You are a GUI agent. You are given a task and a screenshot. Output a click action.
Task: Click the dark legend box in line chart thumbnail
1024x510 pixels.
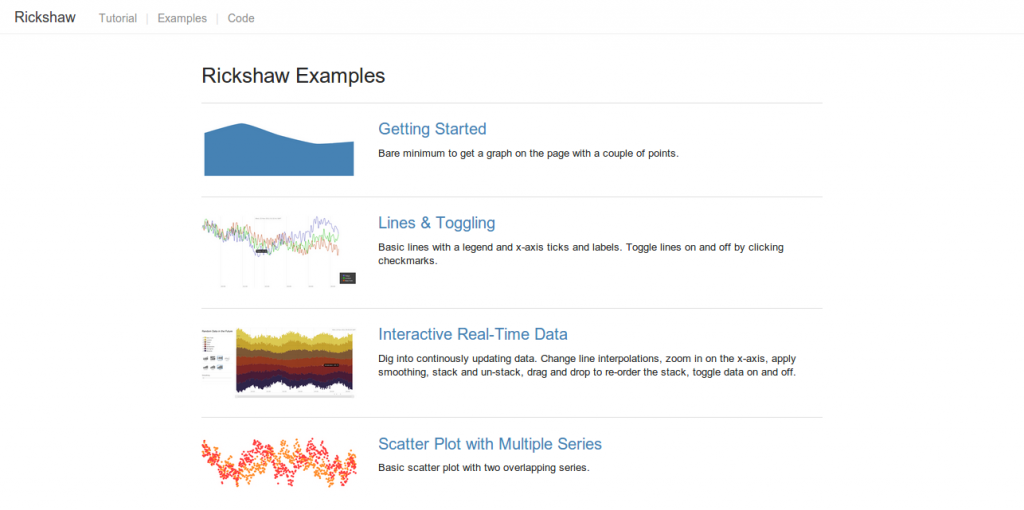tap(347, 278)
